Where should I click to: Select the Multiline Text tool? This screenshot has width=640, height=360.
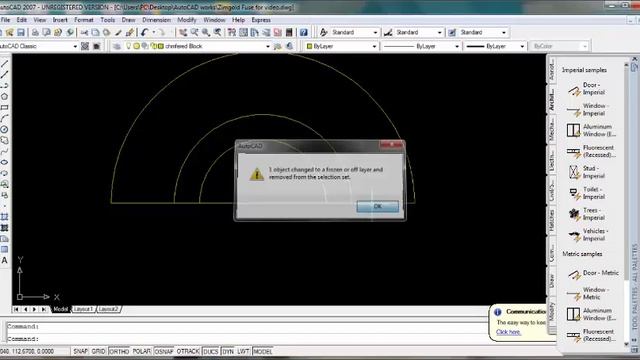[4, 260]
